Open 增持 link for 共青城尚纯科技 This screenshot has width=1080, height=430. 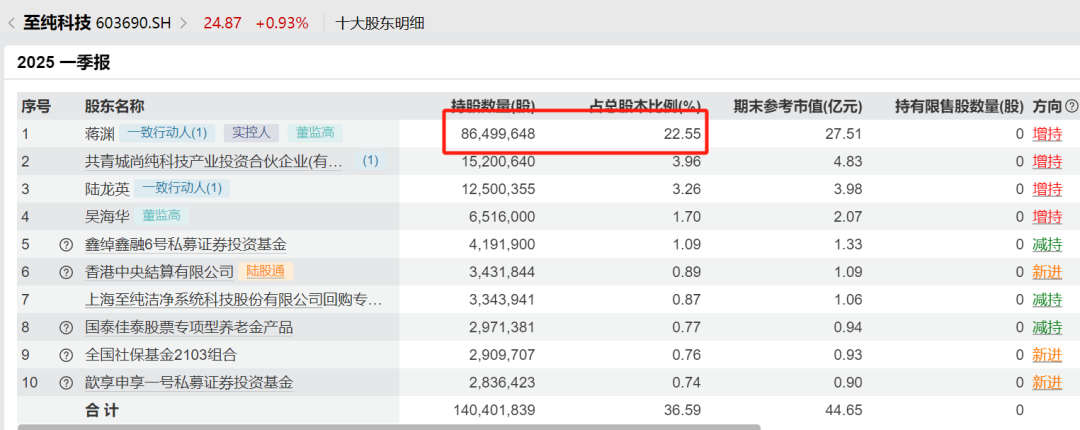coord(1047,161)
